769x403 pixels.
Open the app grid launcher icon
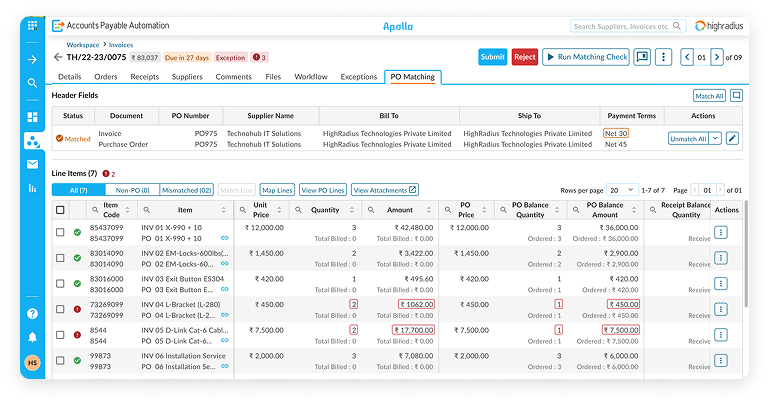32,26
